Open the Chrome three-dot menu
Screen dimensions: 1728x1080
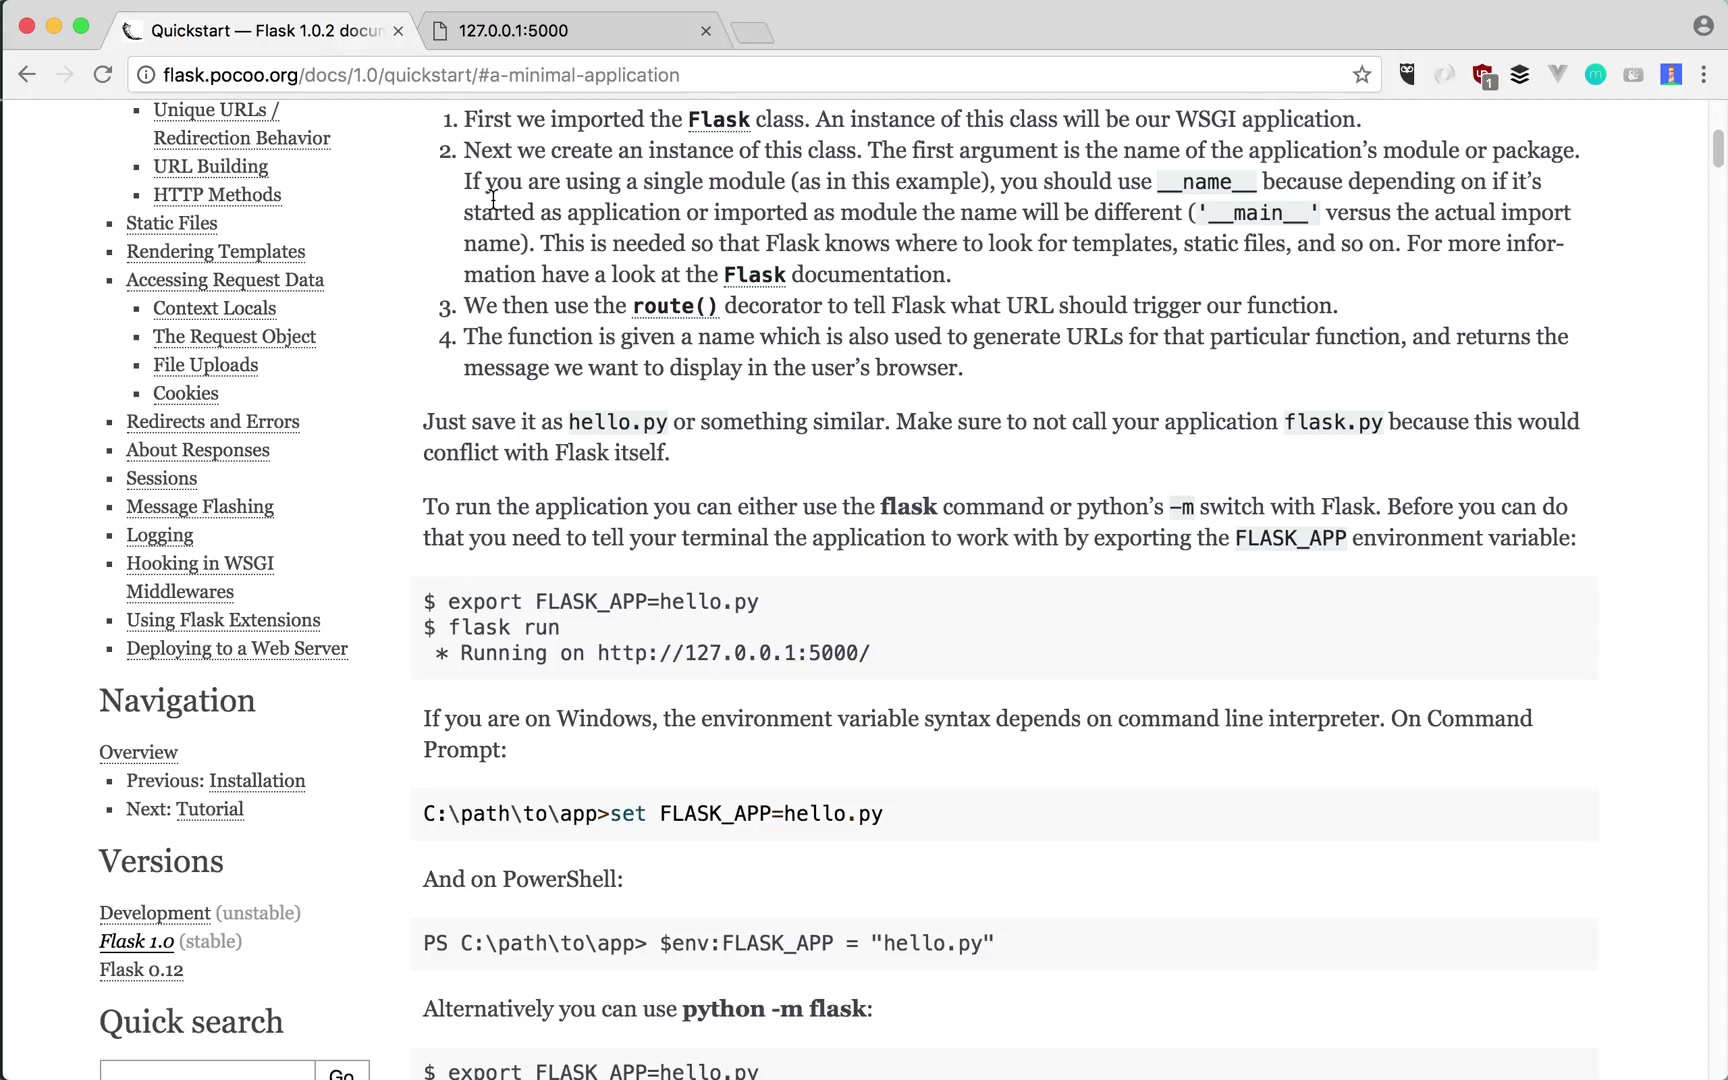tap(1704, 75)
